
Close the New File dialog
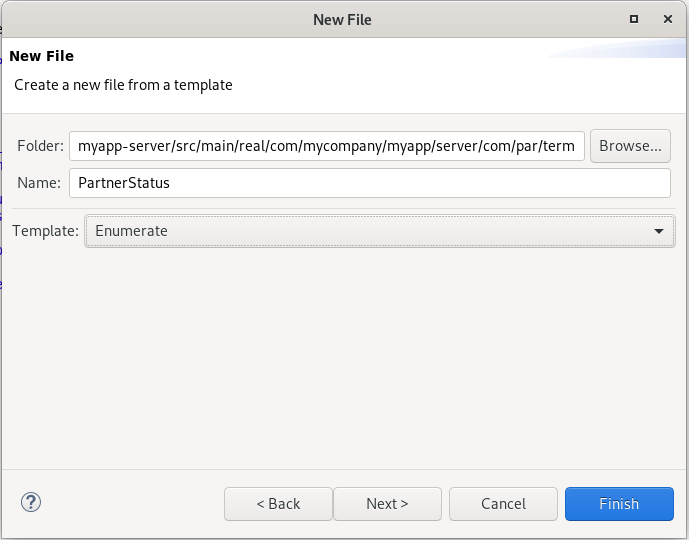(x=667, y=19)
